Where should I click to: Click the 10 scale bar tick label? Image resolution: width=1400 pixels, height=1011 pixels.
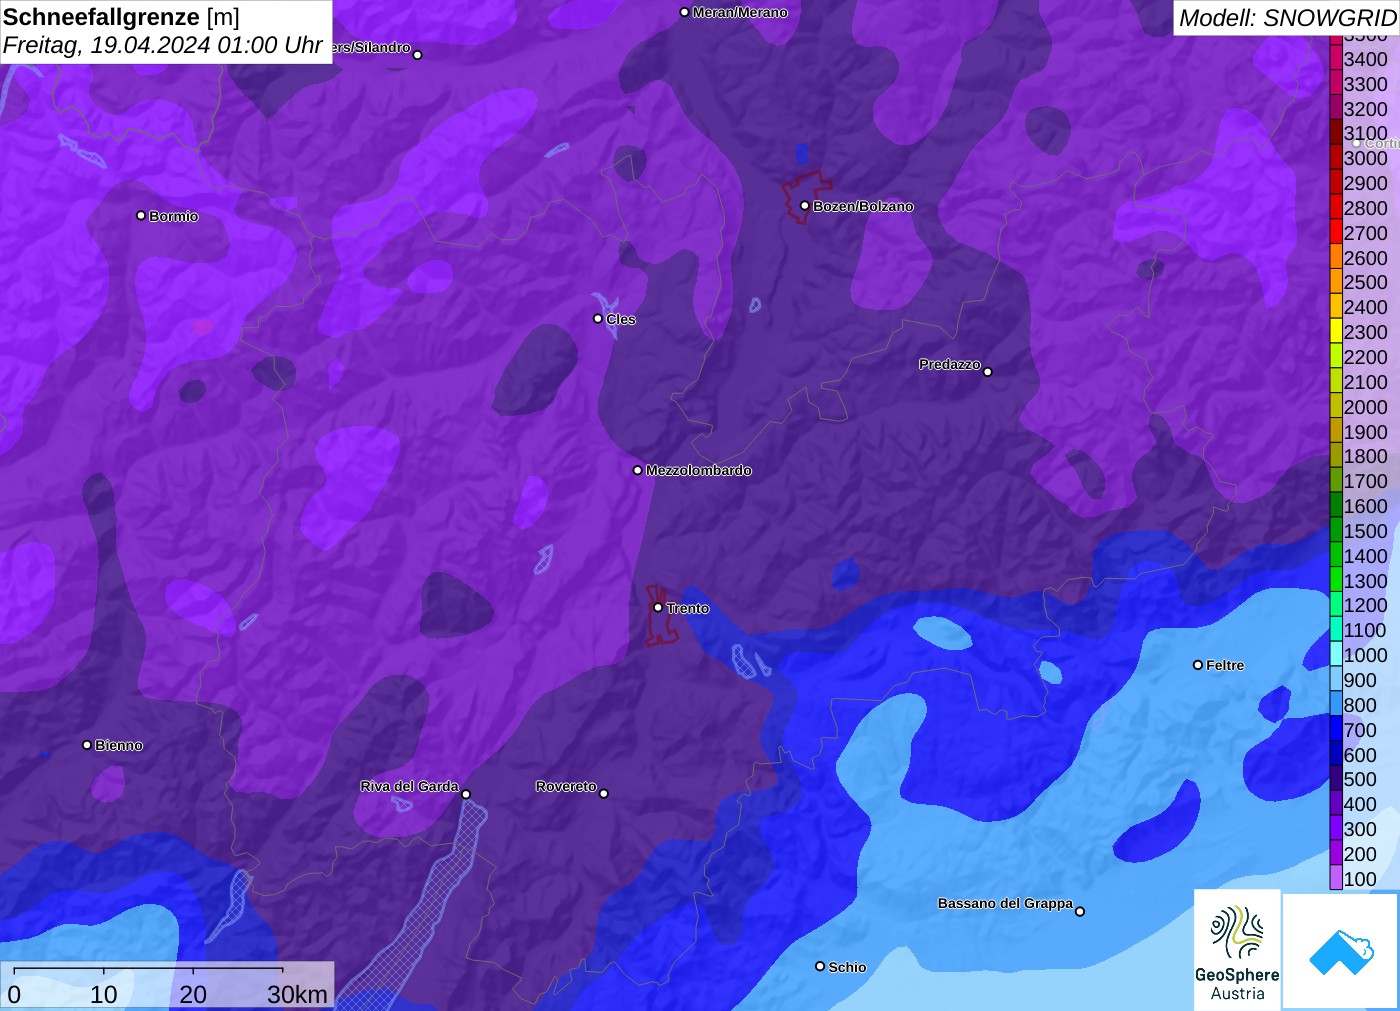click(104, 994)
